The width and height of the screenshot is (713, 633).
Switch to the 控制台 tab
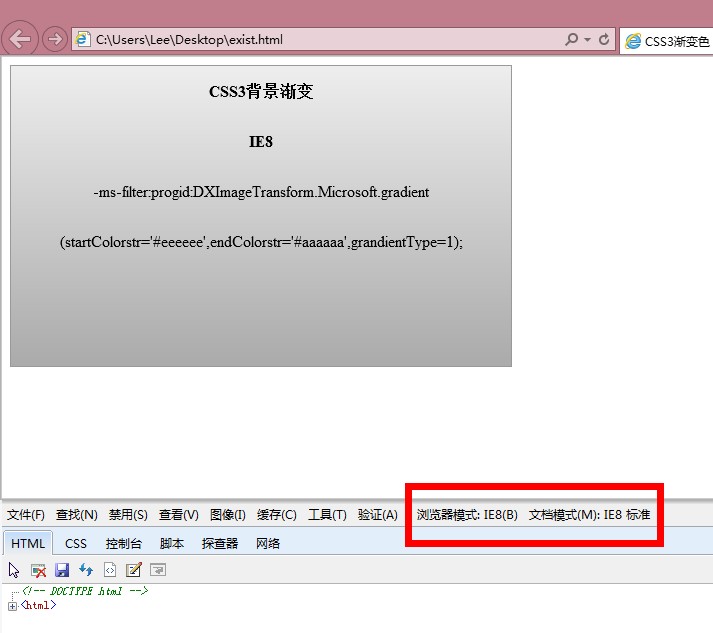pos(124,543)
